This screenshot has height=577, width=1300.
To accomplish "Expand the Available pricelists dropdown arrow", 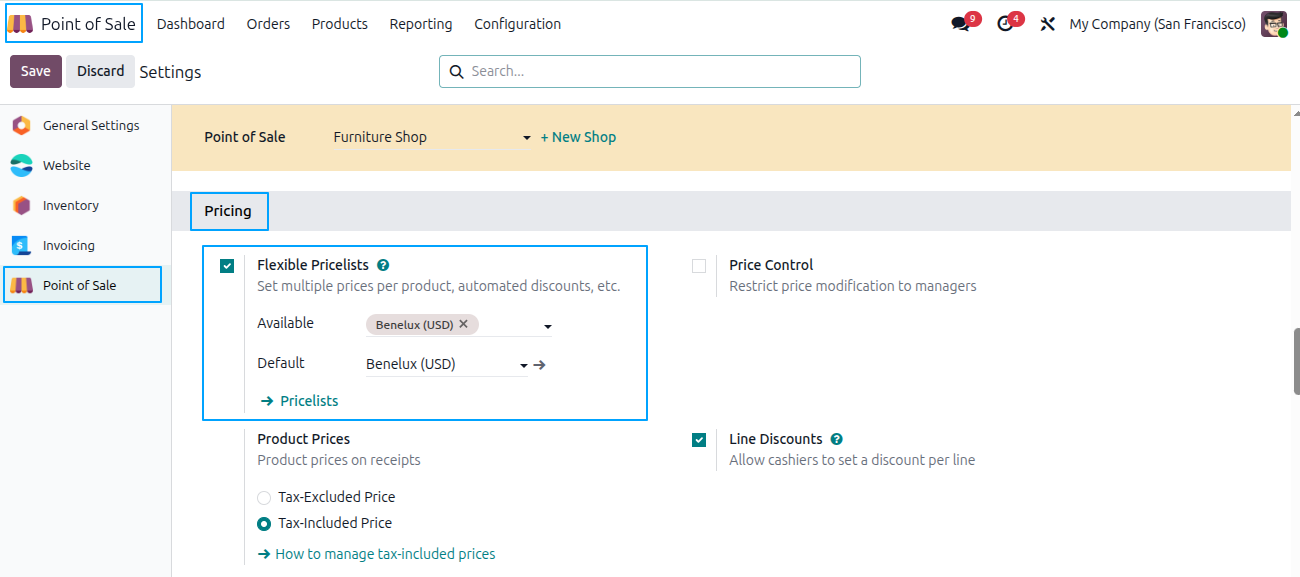I will pyautogui.click(x=547, y=327).
